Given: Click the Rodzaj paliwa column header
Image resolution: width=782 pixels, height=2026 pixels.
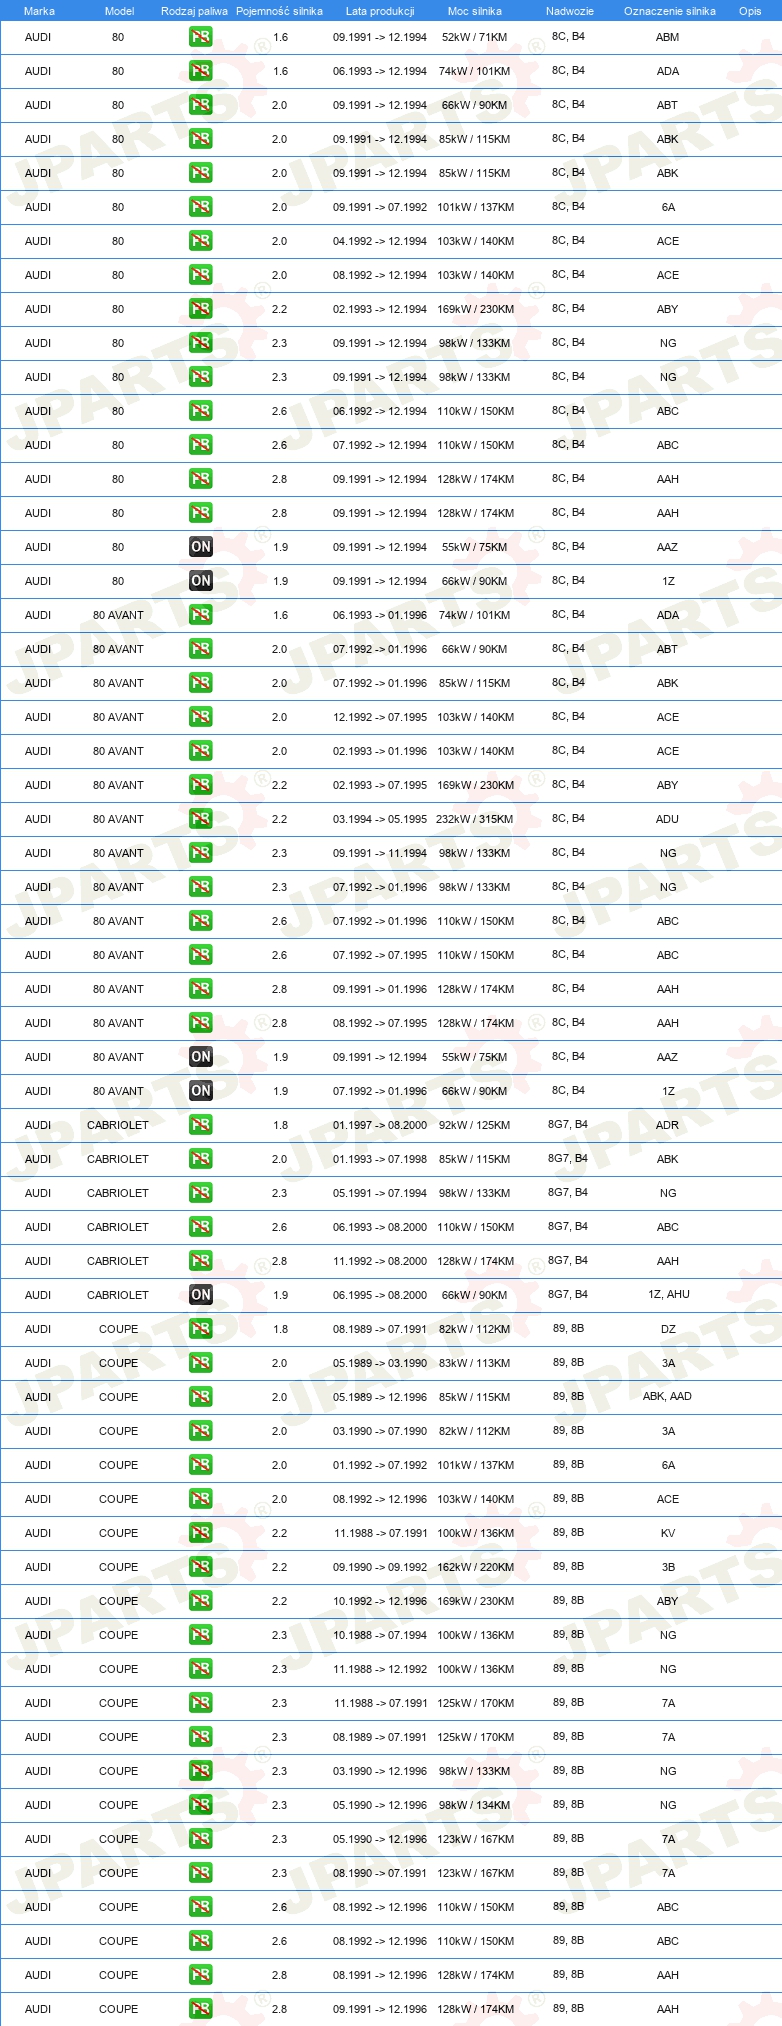Looking at the screenshot, I should (x=194, y=11).
